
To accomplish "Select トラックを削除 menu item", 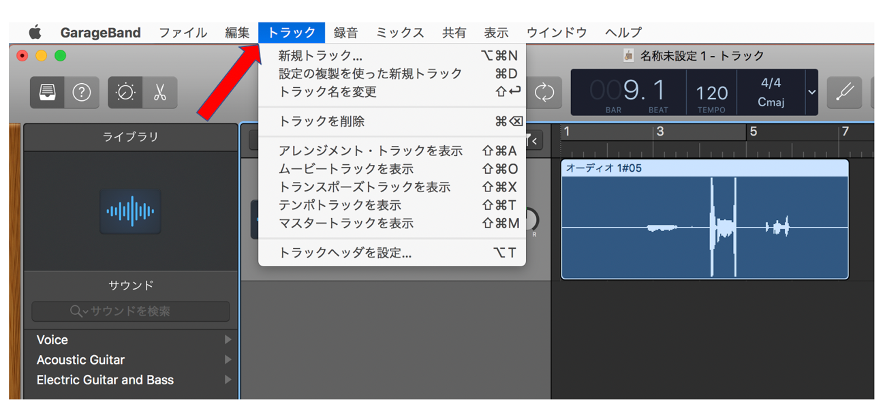I will click(x=392, y=121).
